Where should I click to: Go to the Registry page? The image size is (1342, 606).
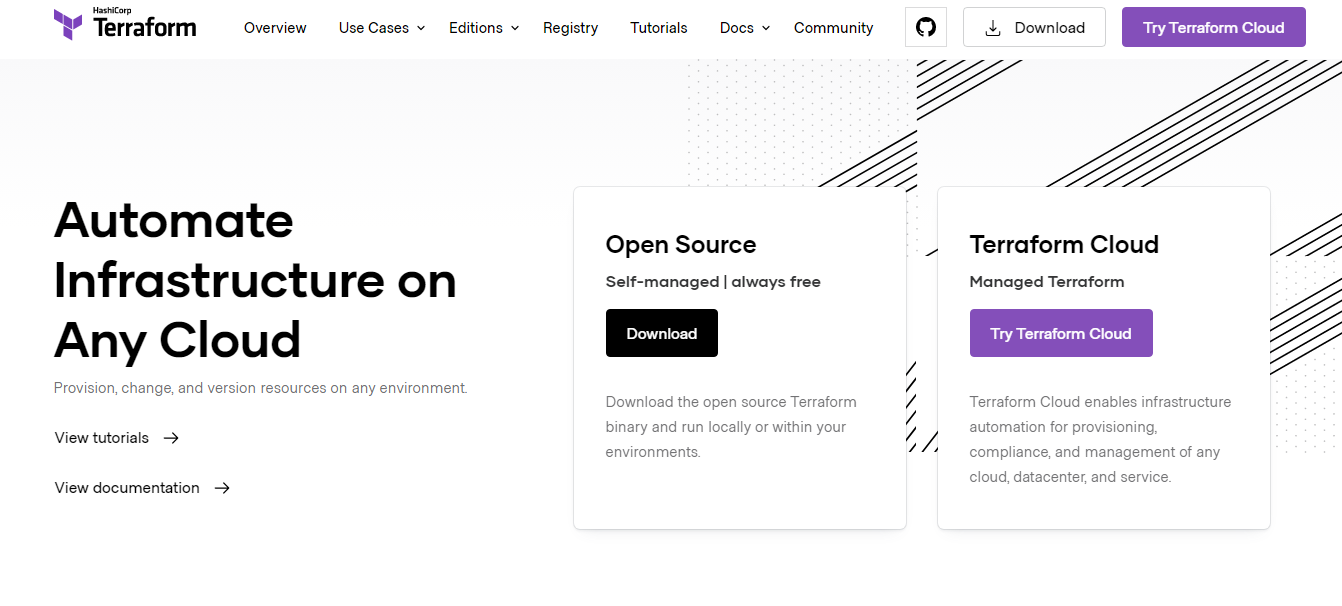point(570,28)
